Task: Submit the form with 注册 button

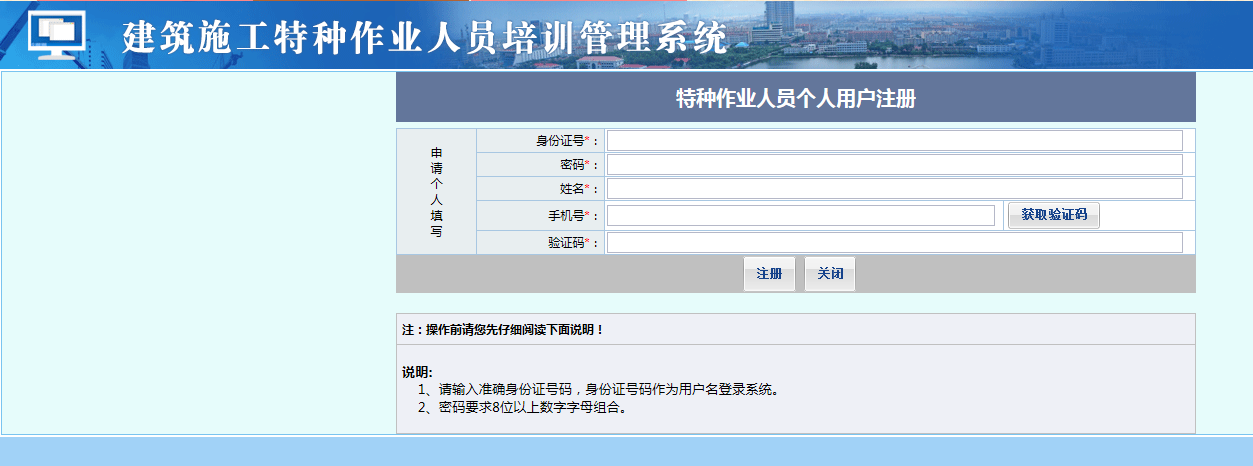Action: coord(769,274)
